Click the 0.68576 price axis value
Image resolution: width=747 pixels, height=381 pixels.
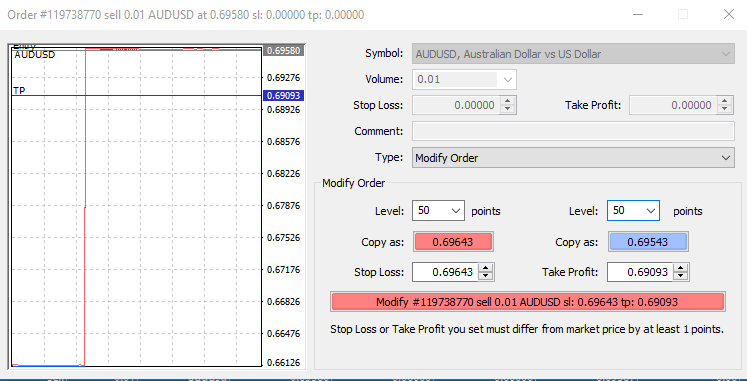pos(283,141)
